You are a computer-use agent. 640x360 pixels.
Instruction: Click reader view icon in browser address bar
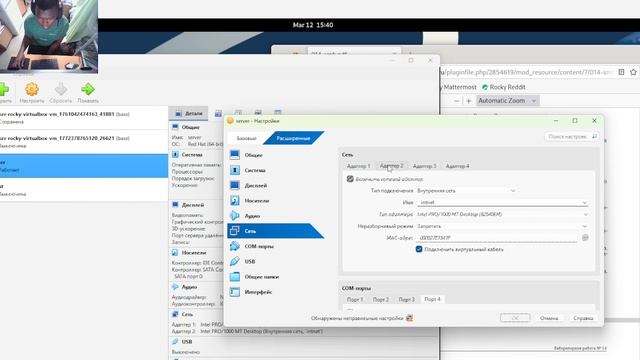pos(621,72)
